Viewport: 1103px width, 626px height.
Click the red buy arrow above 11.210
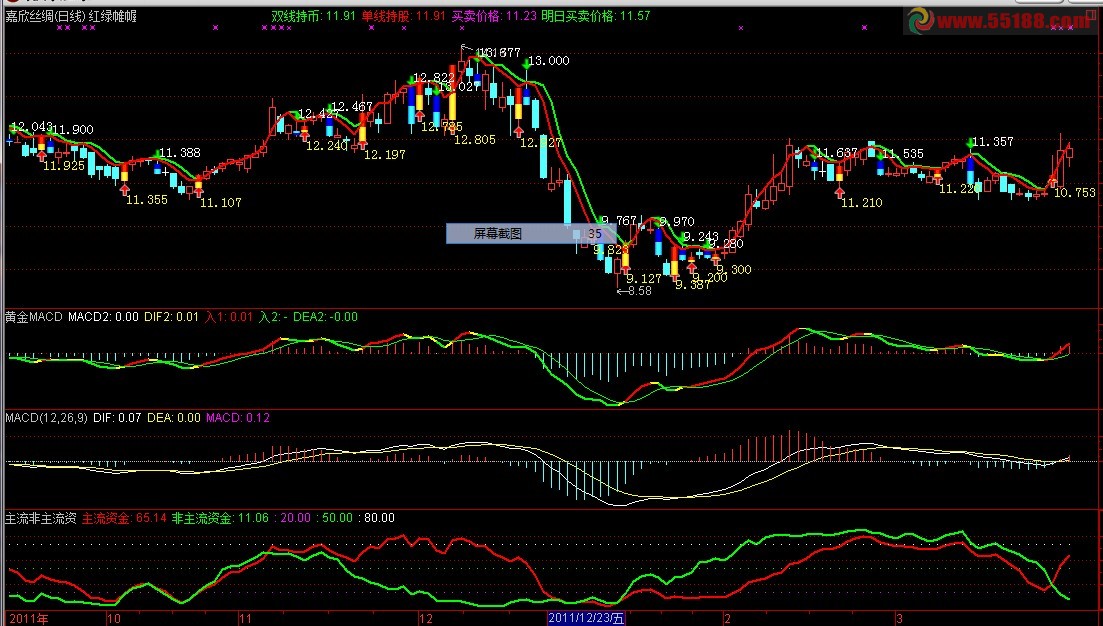(x=839, y=191)
